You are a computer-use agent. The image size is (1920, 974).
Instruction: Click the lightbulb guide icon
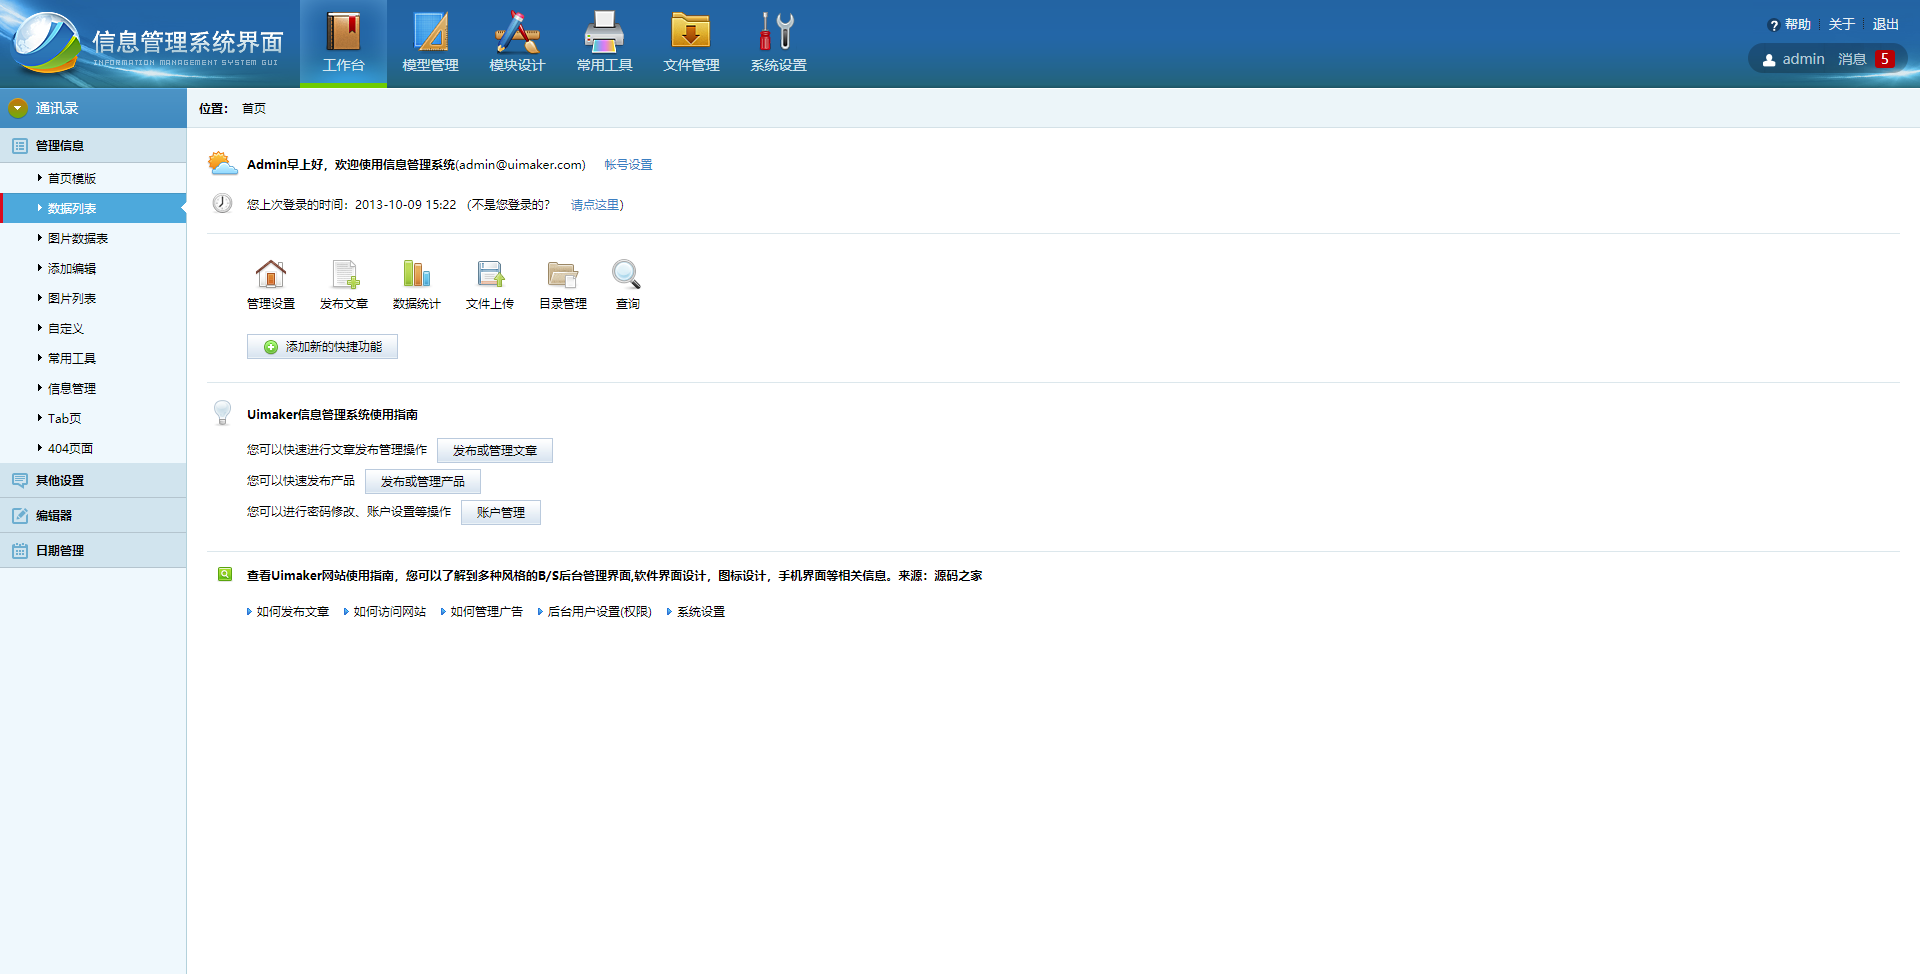point(223,412)
